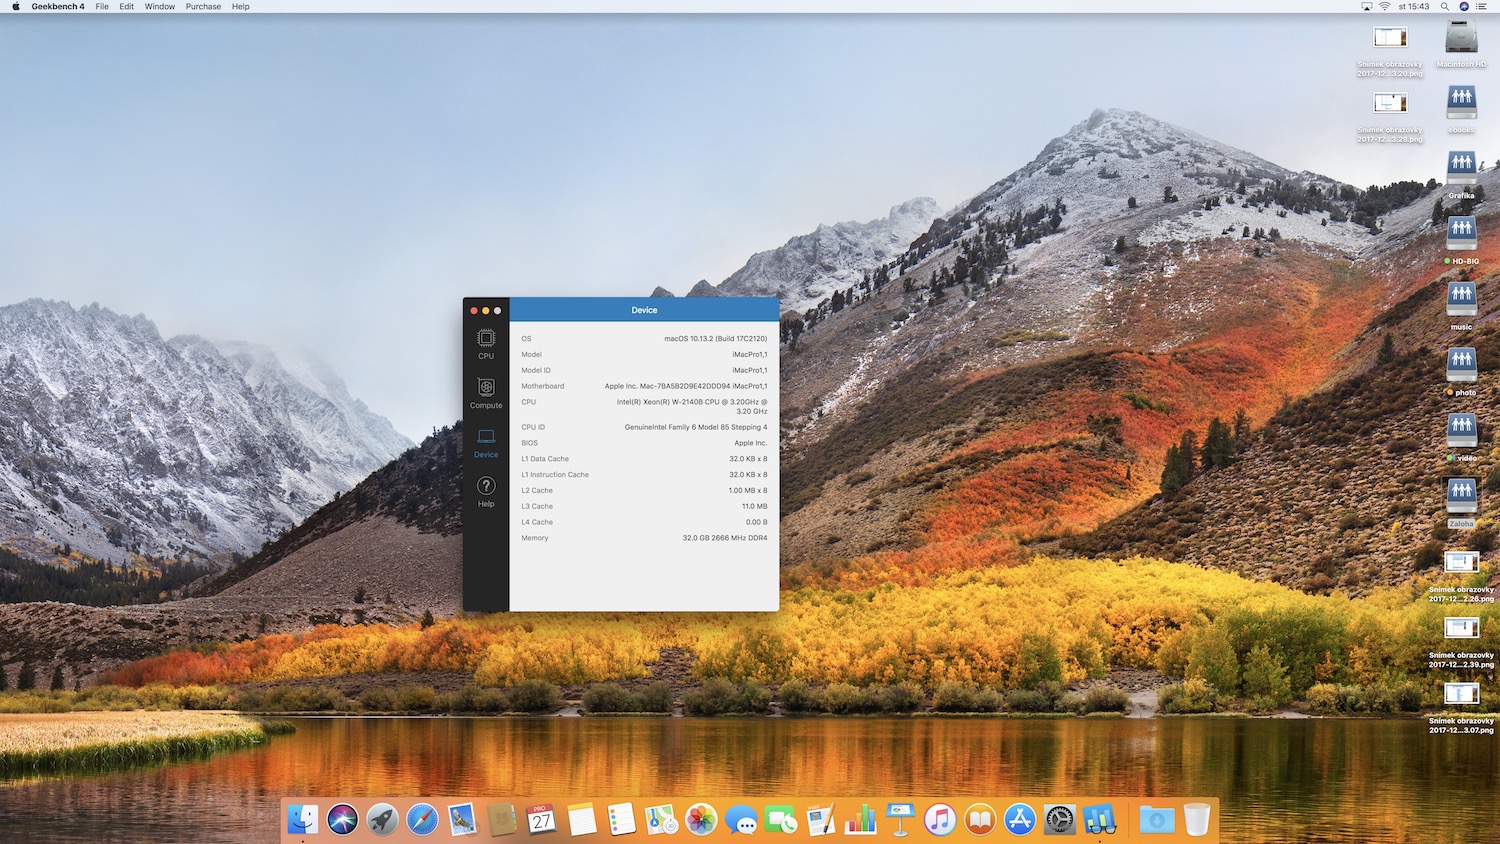Click "GenuineIntel Family 6 Model 85 Stepping 4"
The image size is (1500, 844).
coord(696,427)
